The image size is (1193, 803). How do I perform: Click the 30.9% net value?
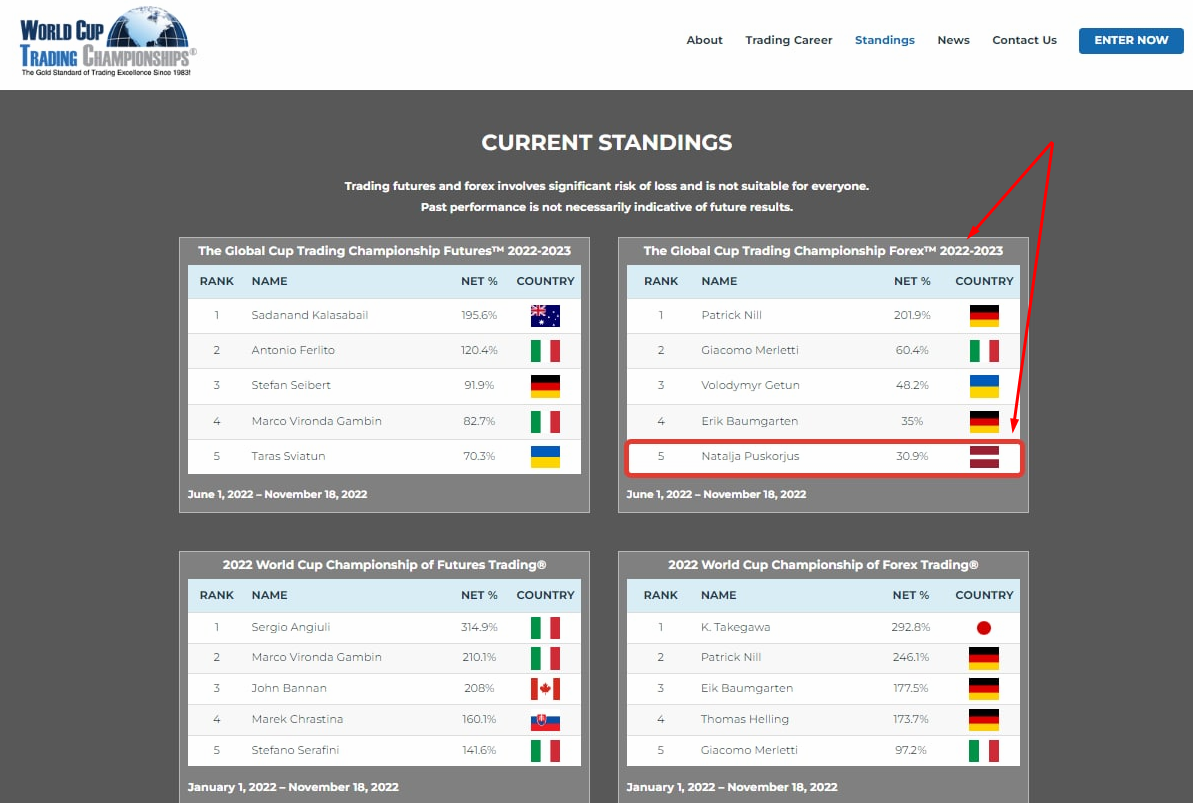pyautogui.click(x=911, y=456)
